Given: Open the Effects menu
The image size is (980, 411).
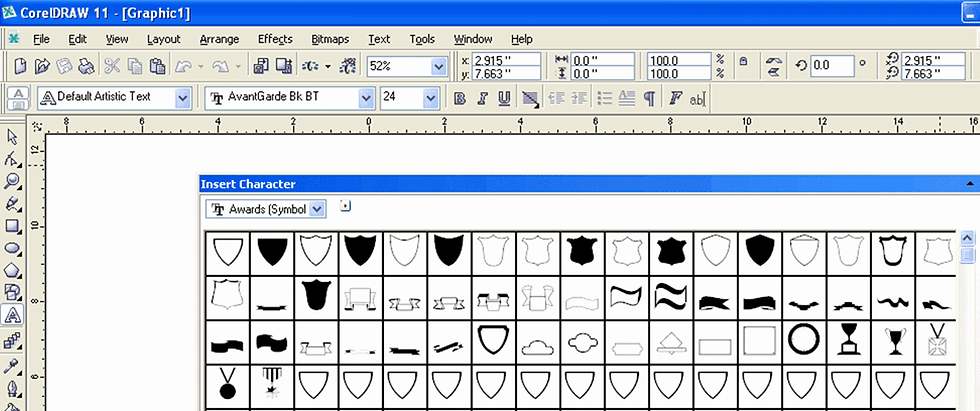Looking at the screenshot, I should 275,39.
